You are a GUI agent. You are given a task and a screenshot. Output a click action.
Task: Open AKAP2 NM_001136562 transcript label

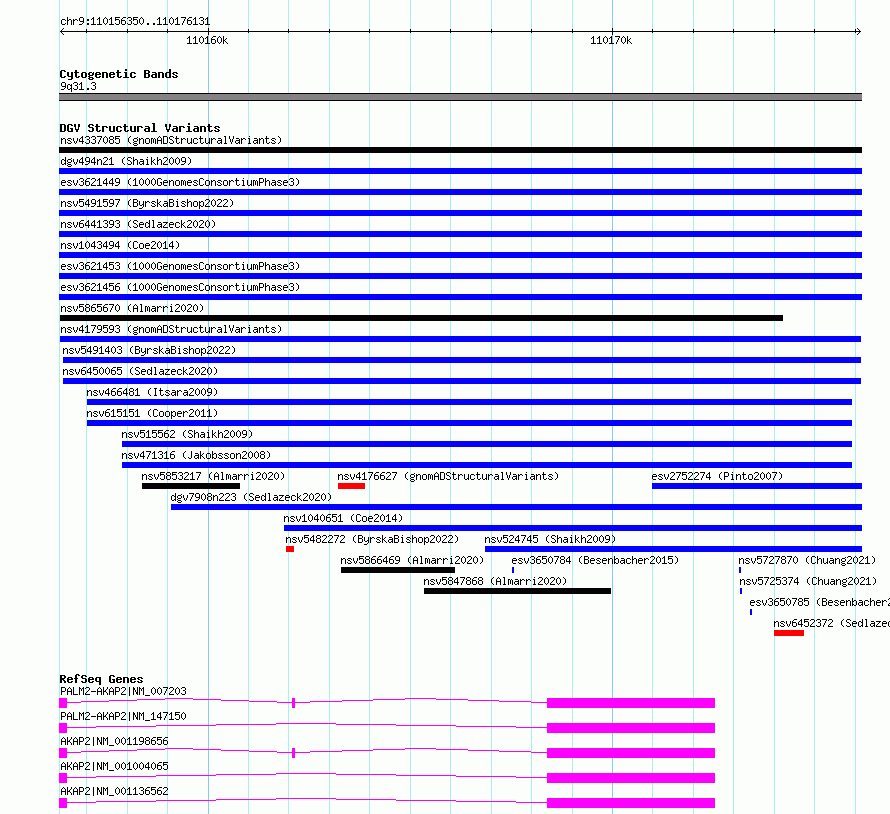(x=114, y=791)
